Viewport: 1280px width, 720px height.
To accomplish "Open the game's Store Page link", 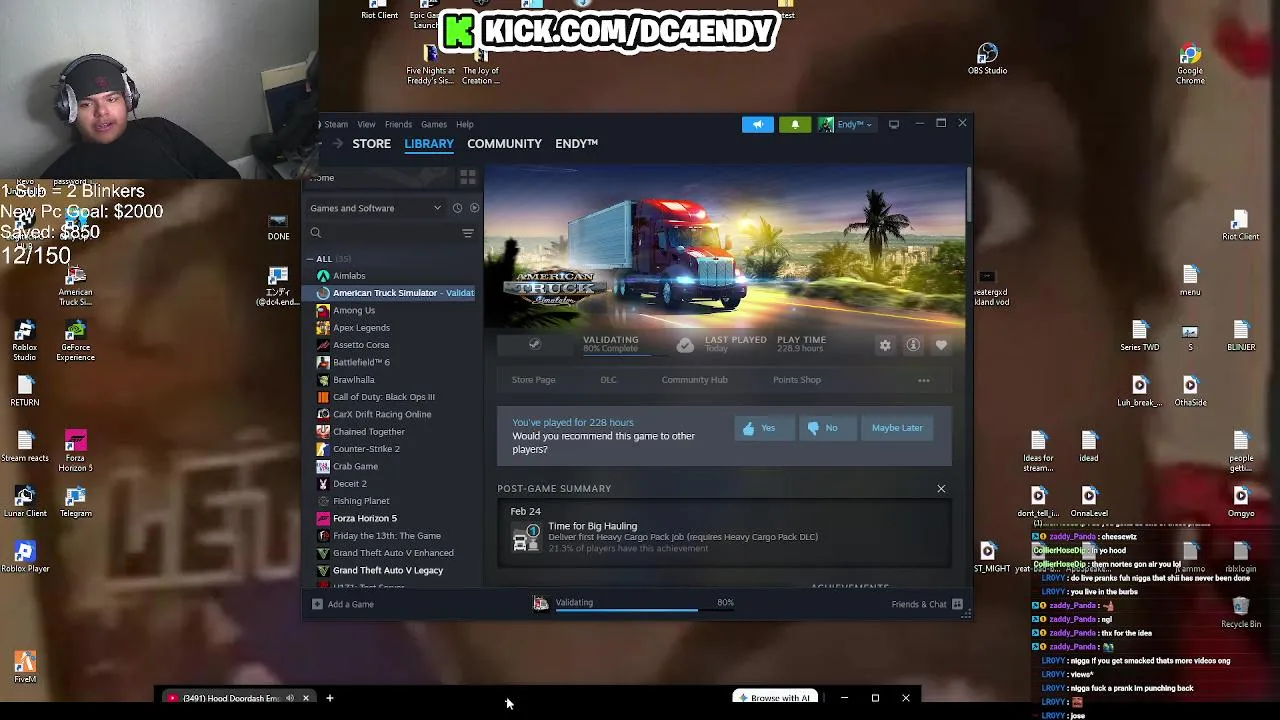I will click(x=533, y=380).
